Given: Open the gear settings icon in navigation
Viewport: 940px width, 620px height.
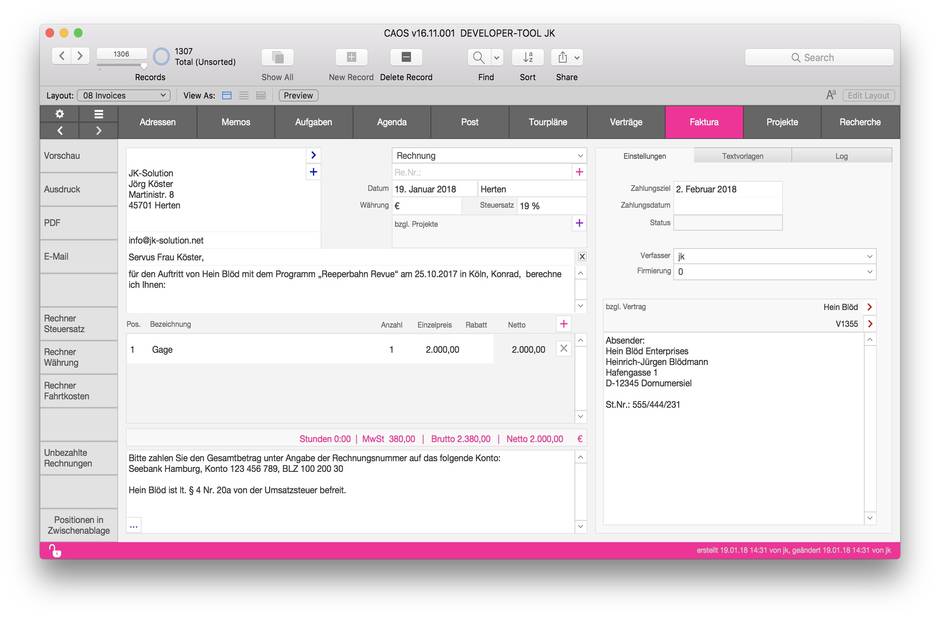Looking at the screenshot, I should 59,114.
